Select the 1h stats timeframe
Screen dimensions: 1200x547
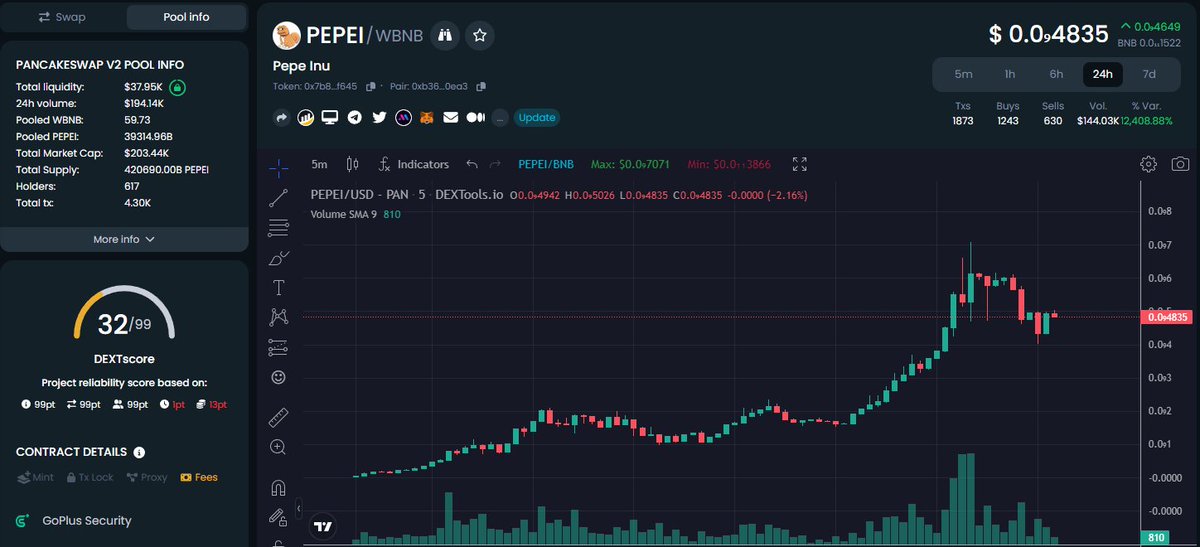(x=1010, y=74)
